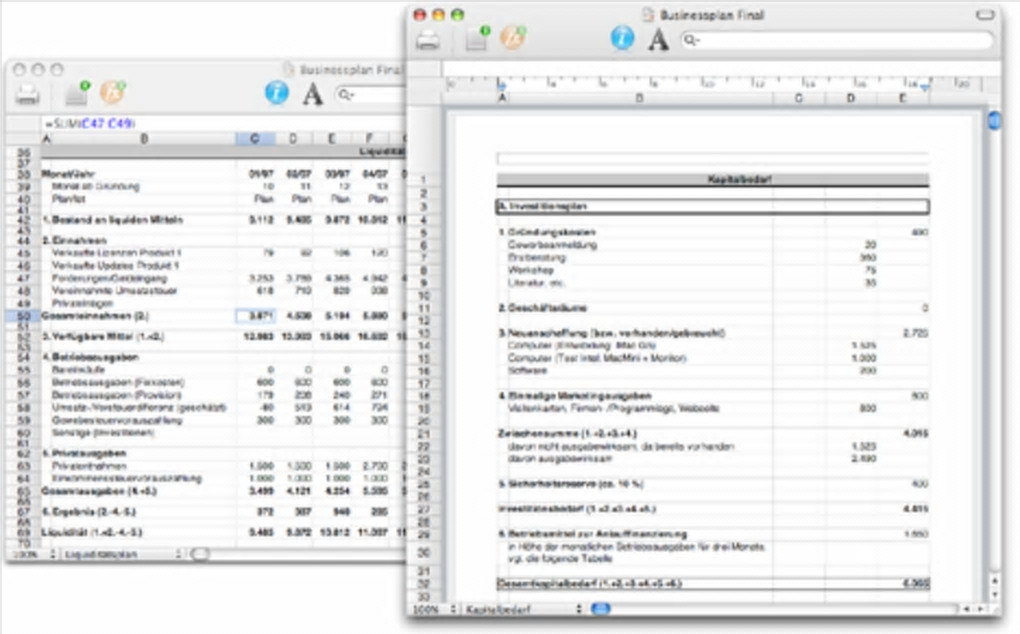This screenshot has height=634, width=1020.
Task: Click '4. Betriebsausgaben' label
Action: pyautogui.click(x=90, y=357)
